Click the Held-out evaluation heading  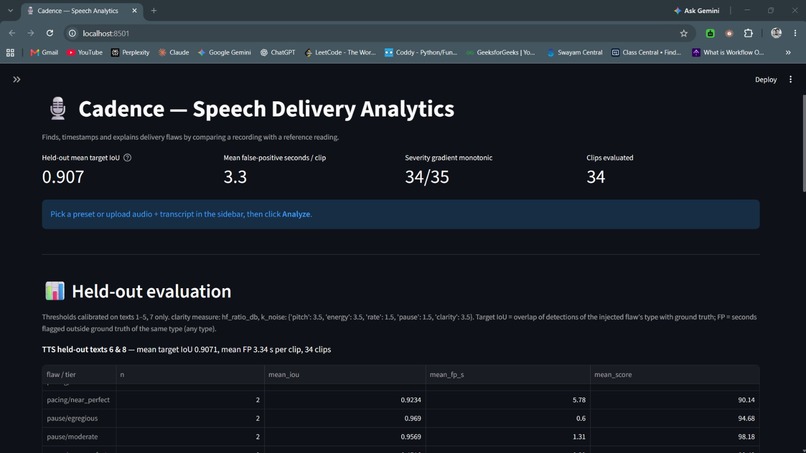point(151,291)
